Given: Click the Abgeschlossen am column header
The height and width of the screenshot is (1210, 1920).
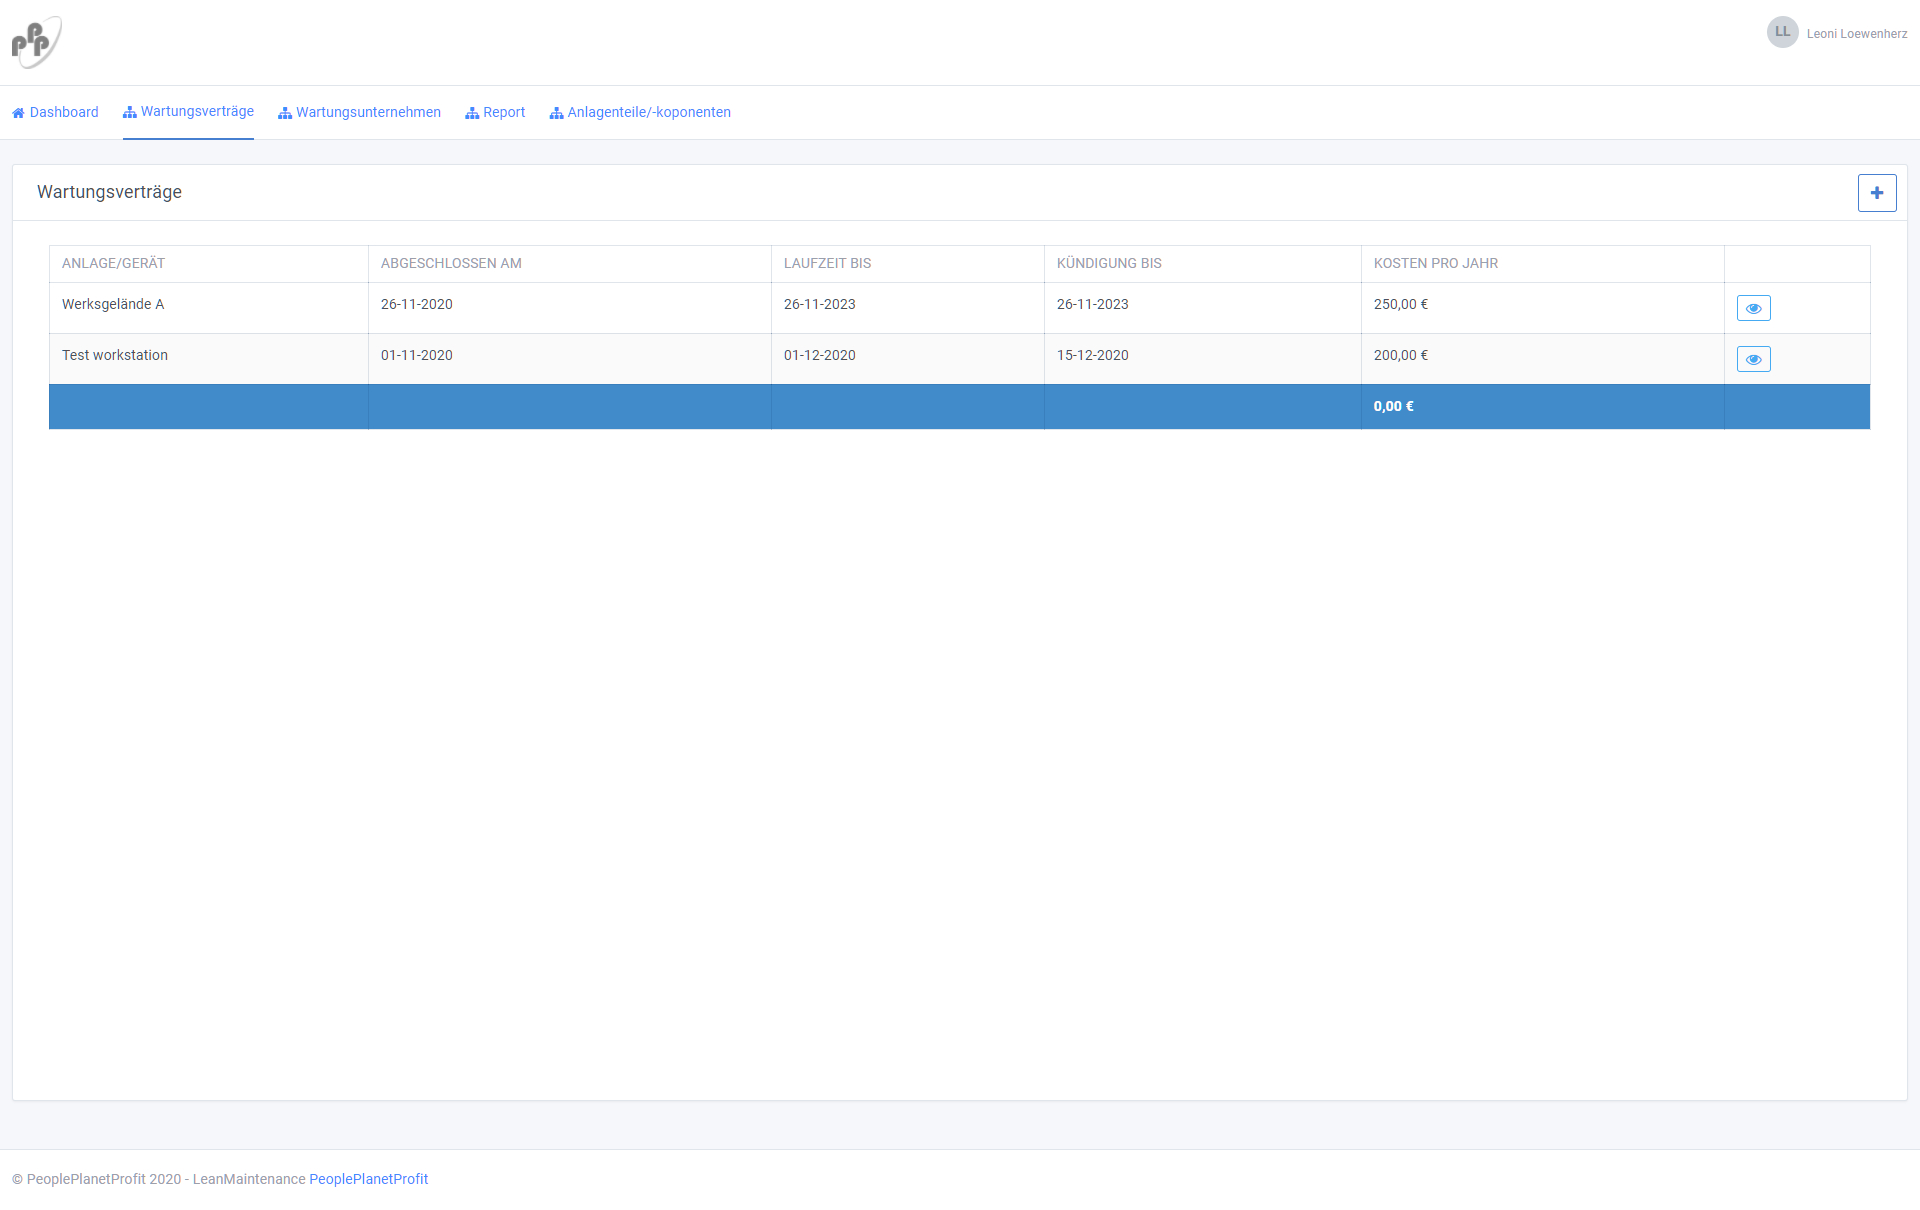Looking at the screenshot, I should [x=451, y=263].
